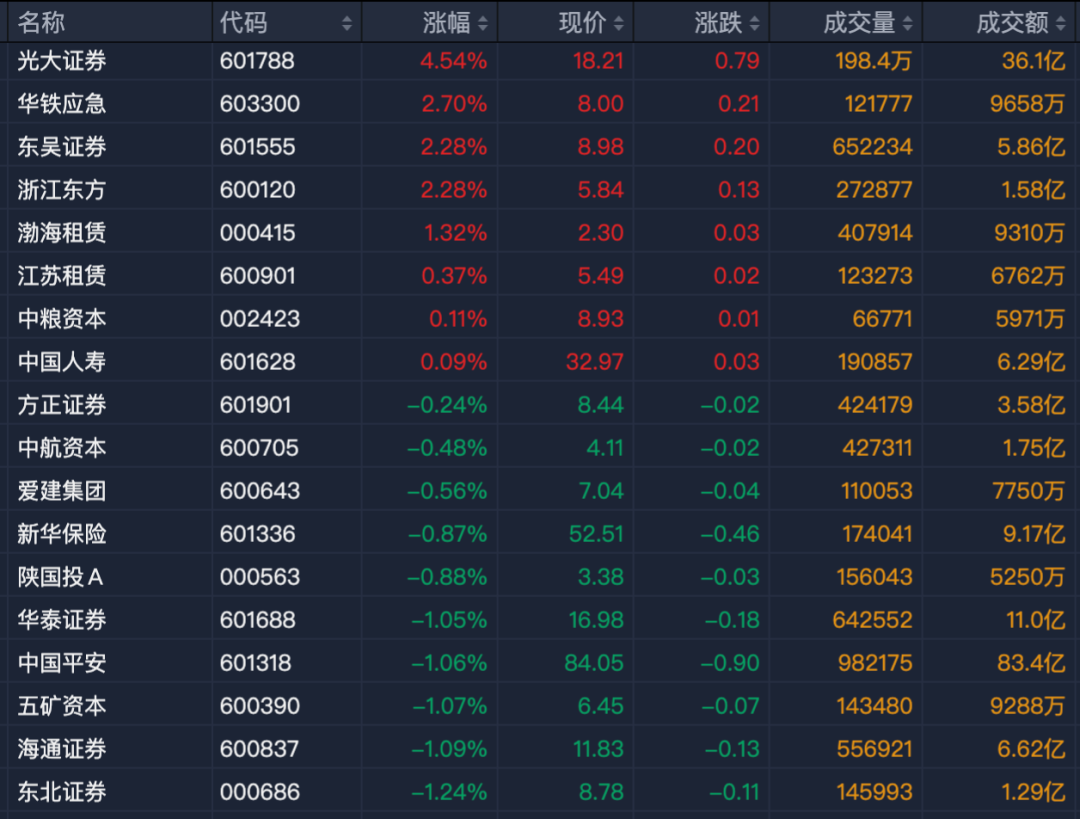Click the 成交额 header label
The image size is (1080, 819).
1012,23
